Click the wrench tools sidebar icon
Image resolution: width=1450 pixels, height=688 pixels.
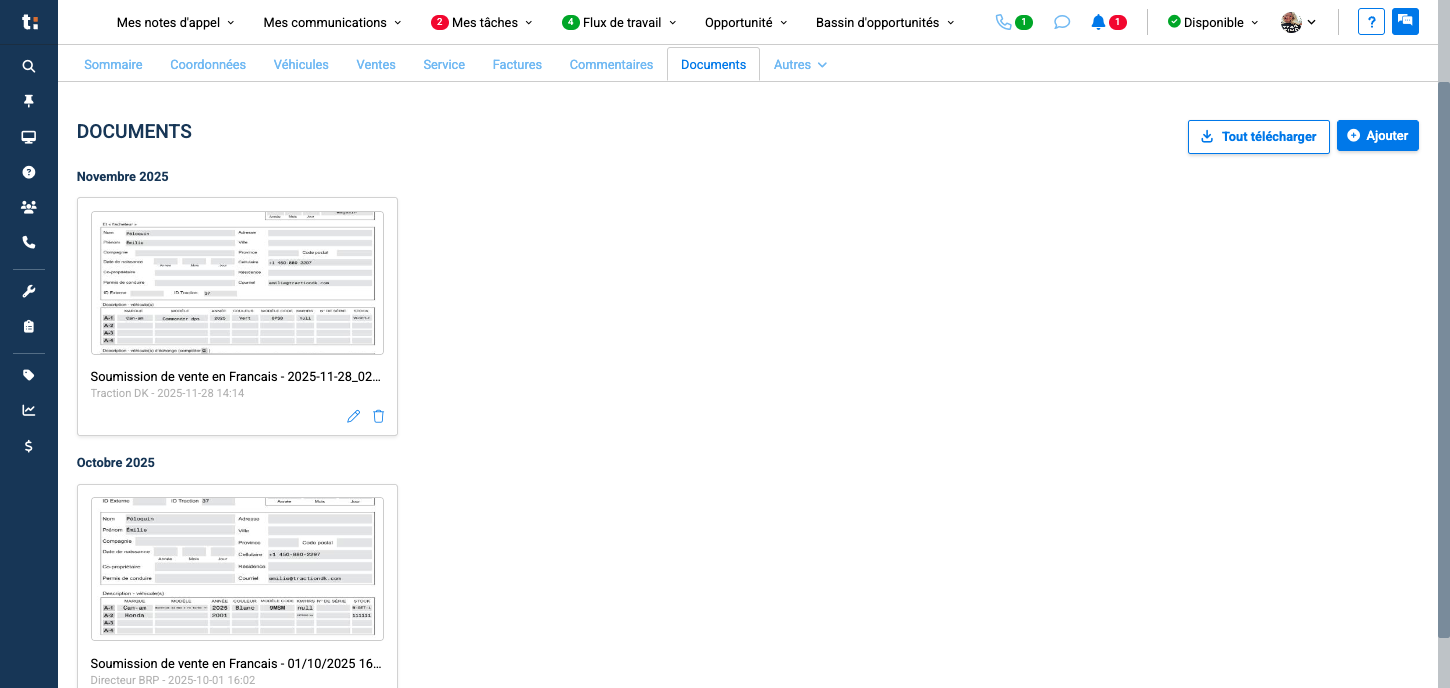click(x=29, y=291)
